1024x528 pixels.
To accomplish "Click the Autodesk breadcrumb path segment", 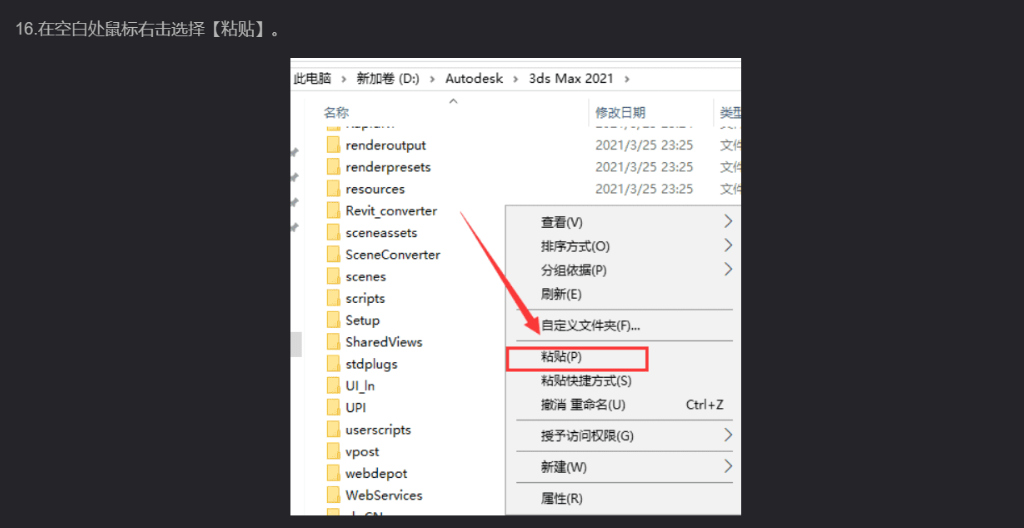I will tap(476, 78).
